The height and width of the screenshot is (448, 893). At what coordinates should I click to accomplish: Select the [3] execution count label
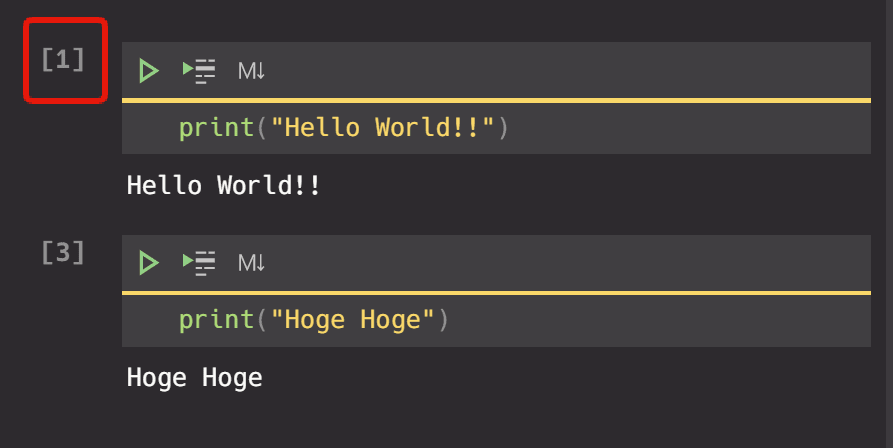point(63,252)
